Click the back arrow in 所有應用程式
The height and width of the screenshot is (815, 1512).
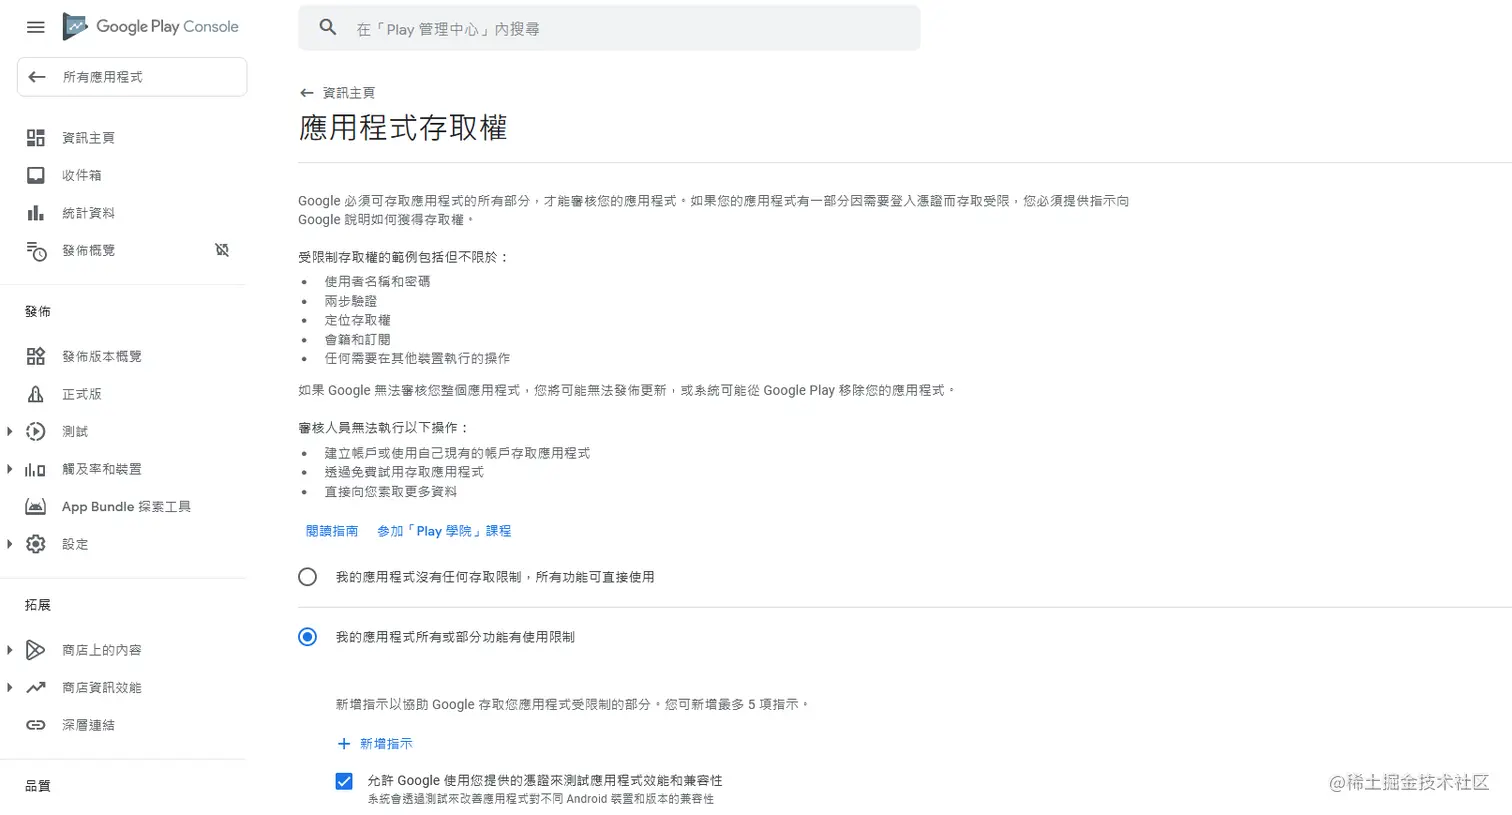point(37,77)
